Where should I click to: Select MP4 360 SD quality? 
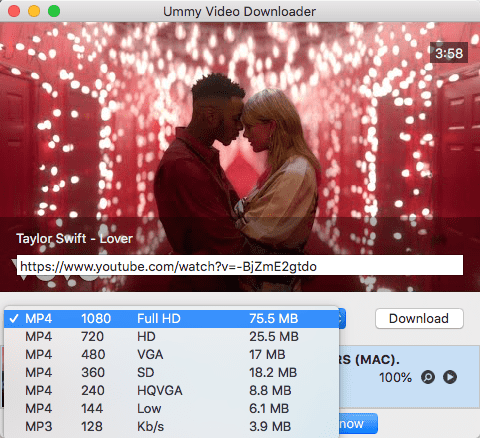[171, 373]
